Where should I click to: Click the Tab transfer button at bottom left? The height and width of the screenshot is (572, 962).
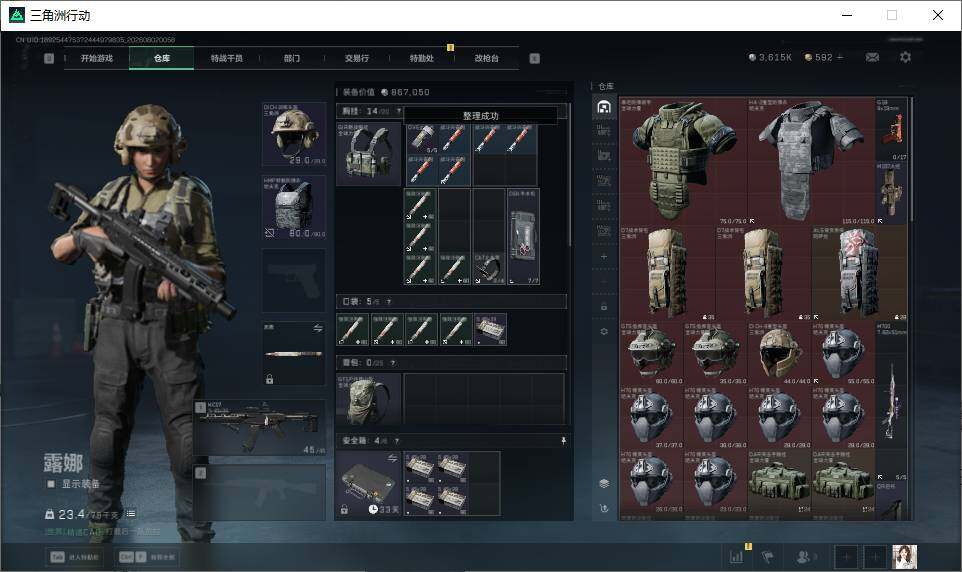pyautogui.click(x=74, y=557)
